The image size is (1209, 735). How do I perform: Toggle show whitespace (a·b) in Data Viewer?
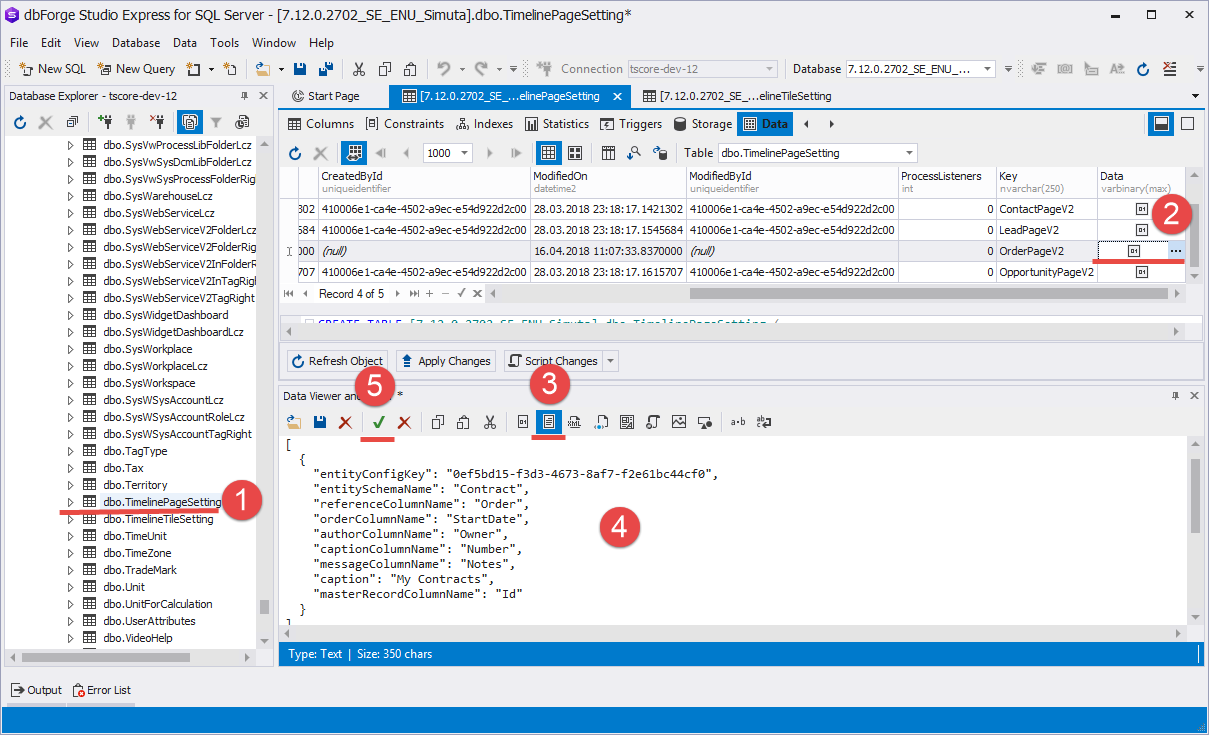[738, 422]
